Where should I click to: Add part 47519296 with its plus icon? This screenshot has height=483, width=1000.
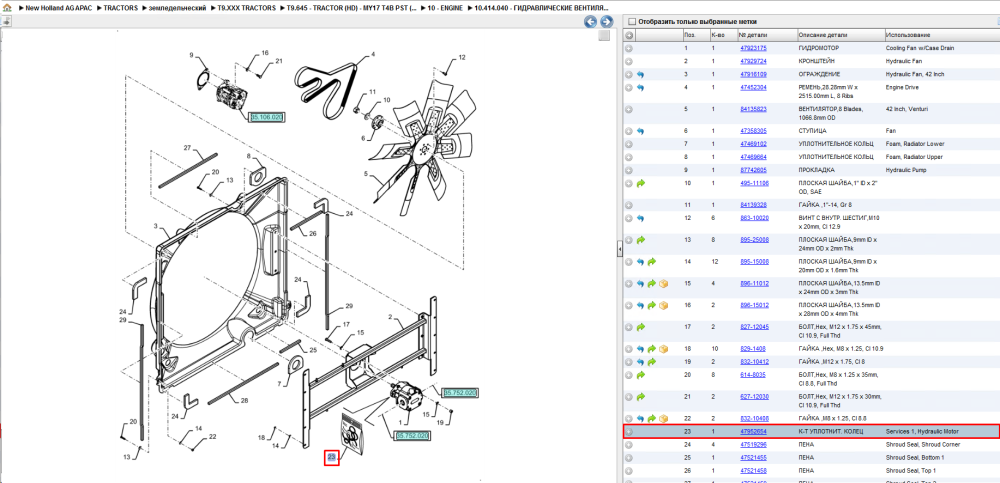click(629, 445)
